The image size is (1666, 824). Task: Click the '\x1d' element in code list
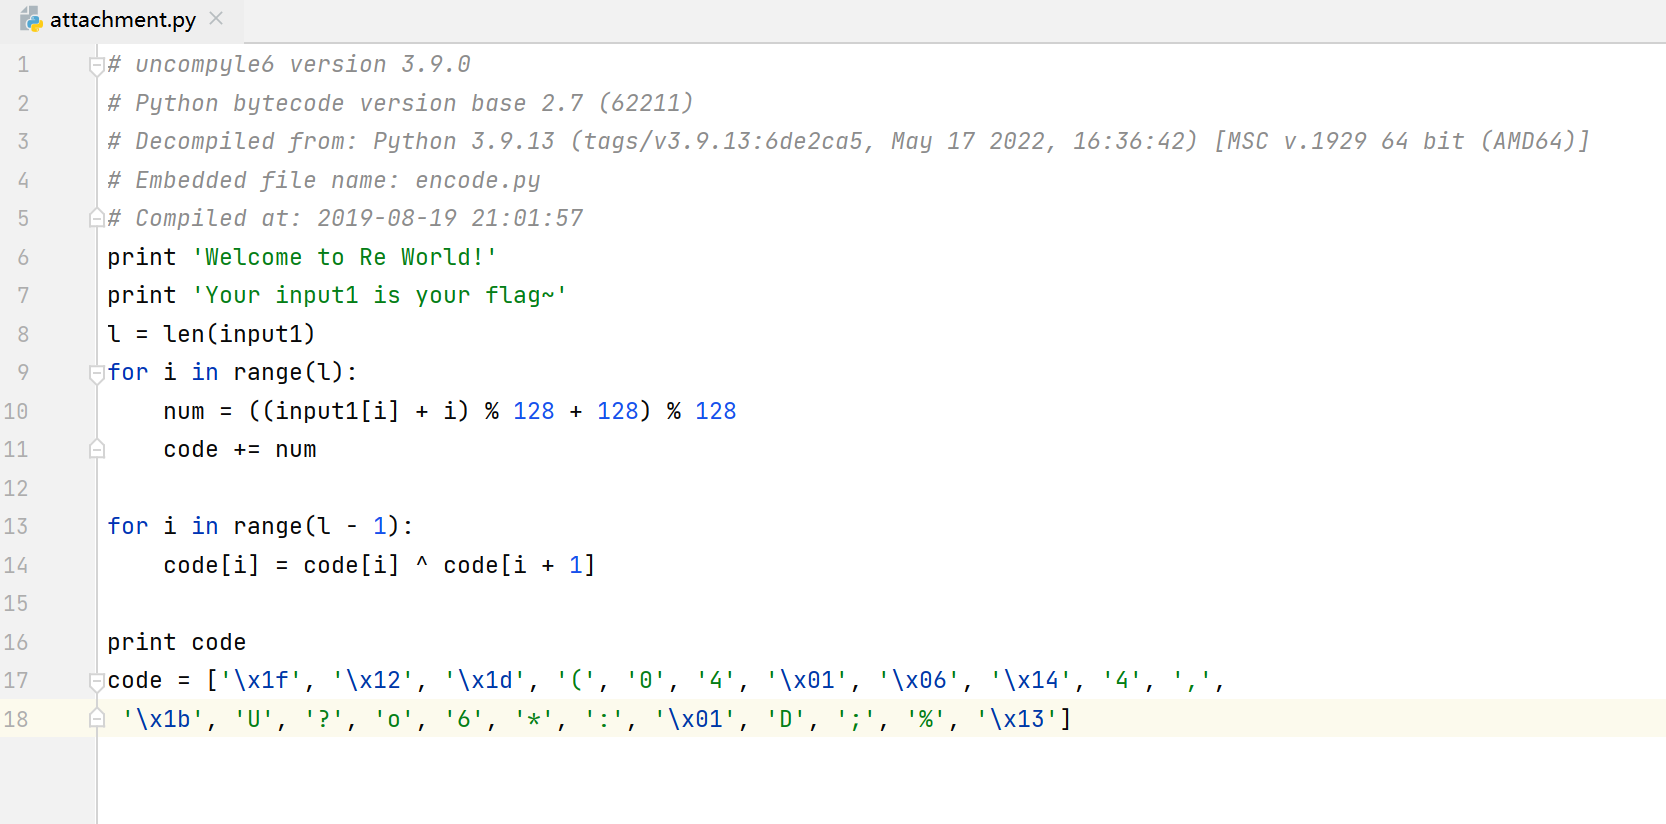click(485, 680)
